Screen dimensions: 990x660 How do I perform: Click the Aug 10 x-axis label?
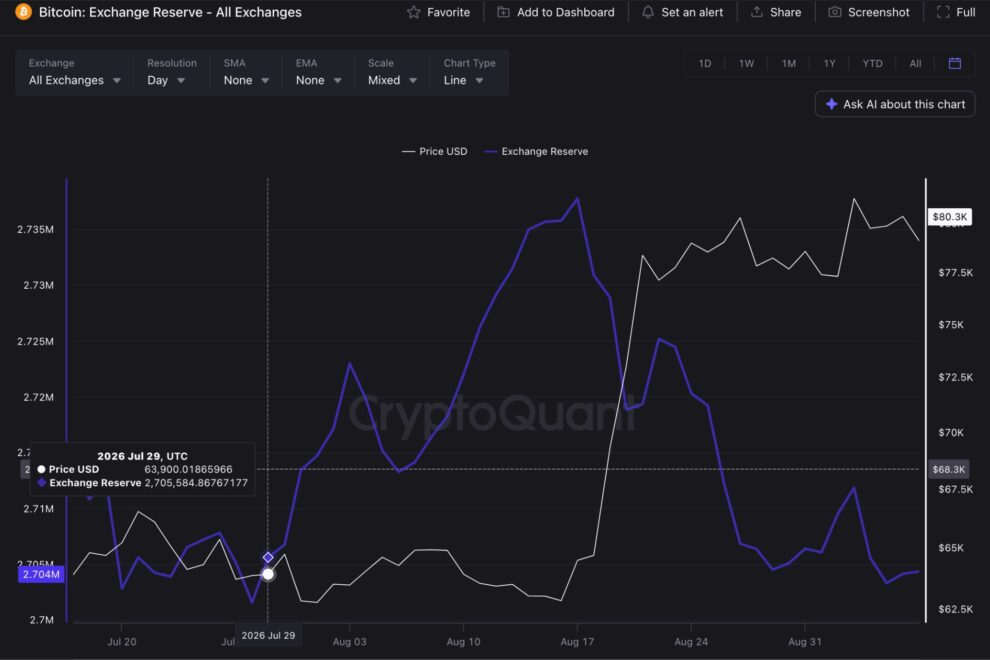pyautogui.click(x=463, y=642)
